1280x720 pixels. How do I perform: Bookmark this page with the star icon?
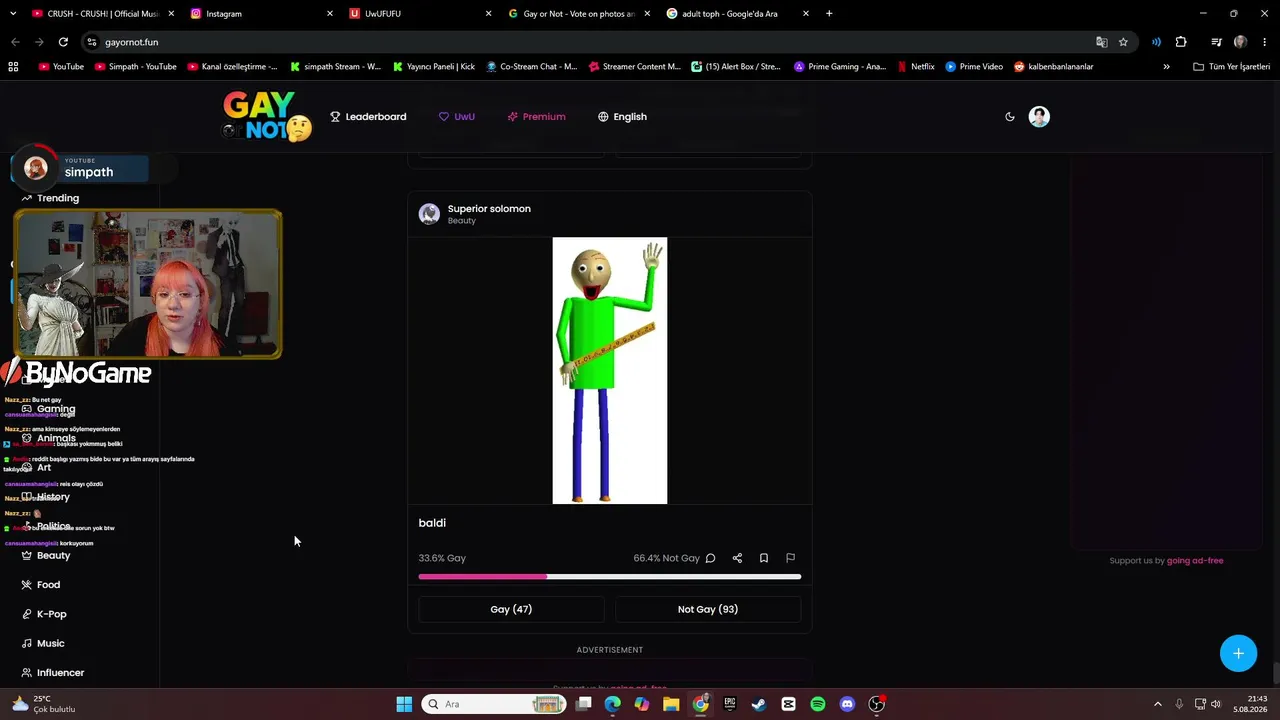pos(1123,42)
